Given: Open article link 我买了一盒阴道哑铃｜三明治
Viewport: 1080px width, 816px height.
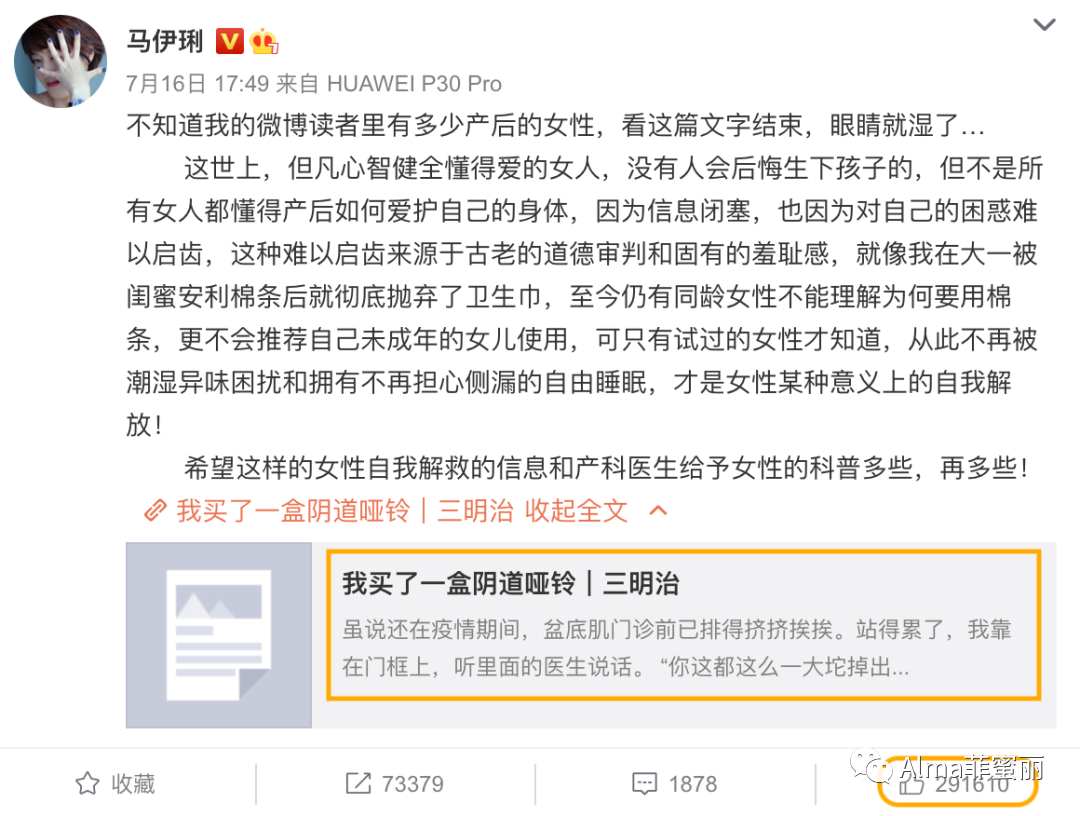Looking at the screenshot, I should click(x=344, y=511).
